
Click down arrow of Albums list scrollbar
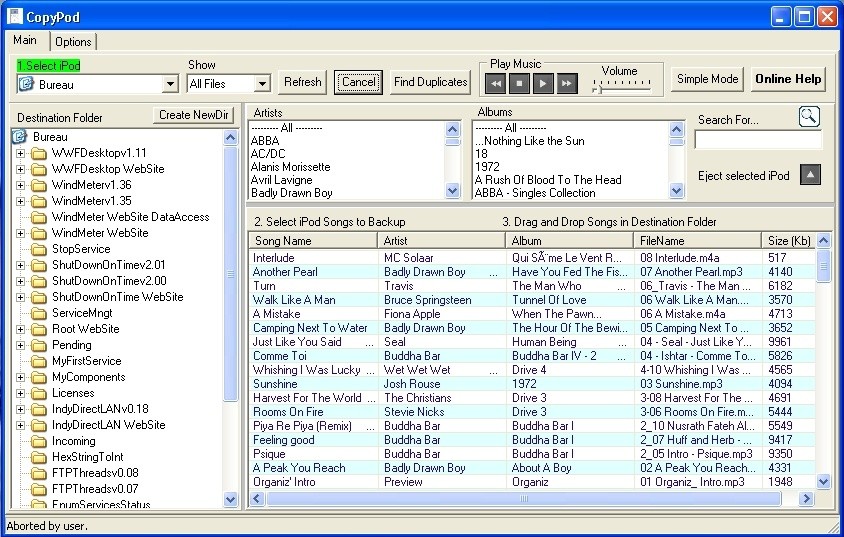coord(677,190)
